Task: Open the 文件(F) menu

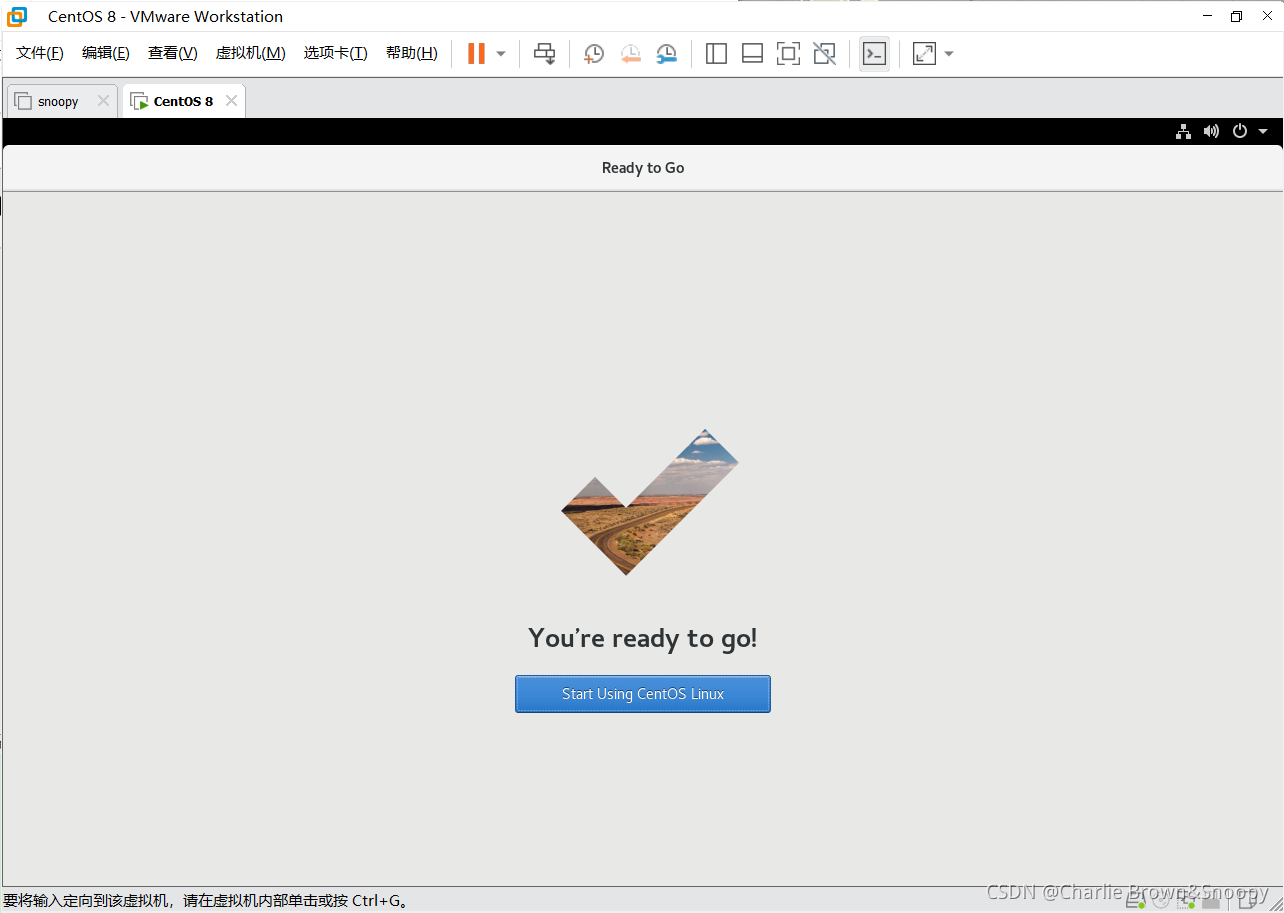Action: click(40, 53)
